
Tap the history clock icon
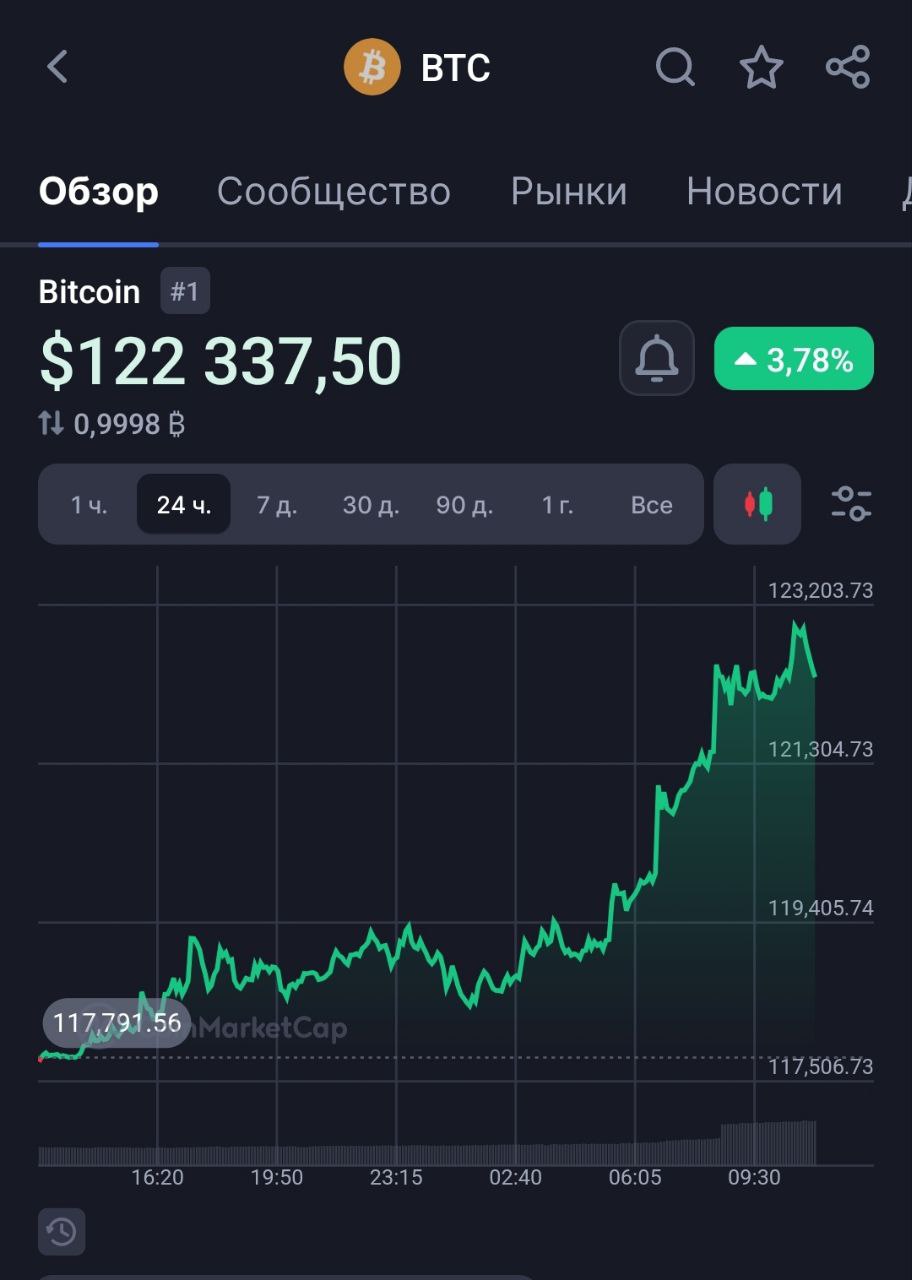pos(62,1232)
